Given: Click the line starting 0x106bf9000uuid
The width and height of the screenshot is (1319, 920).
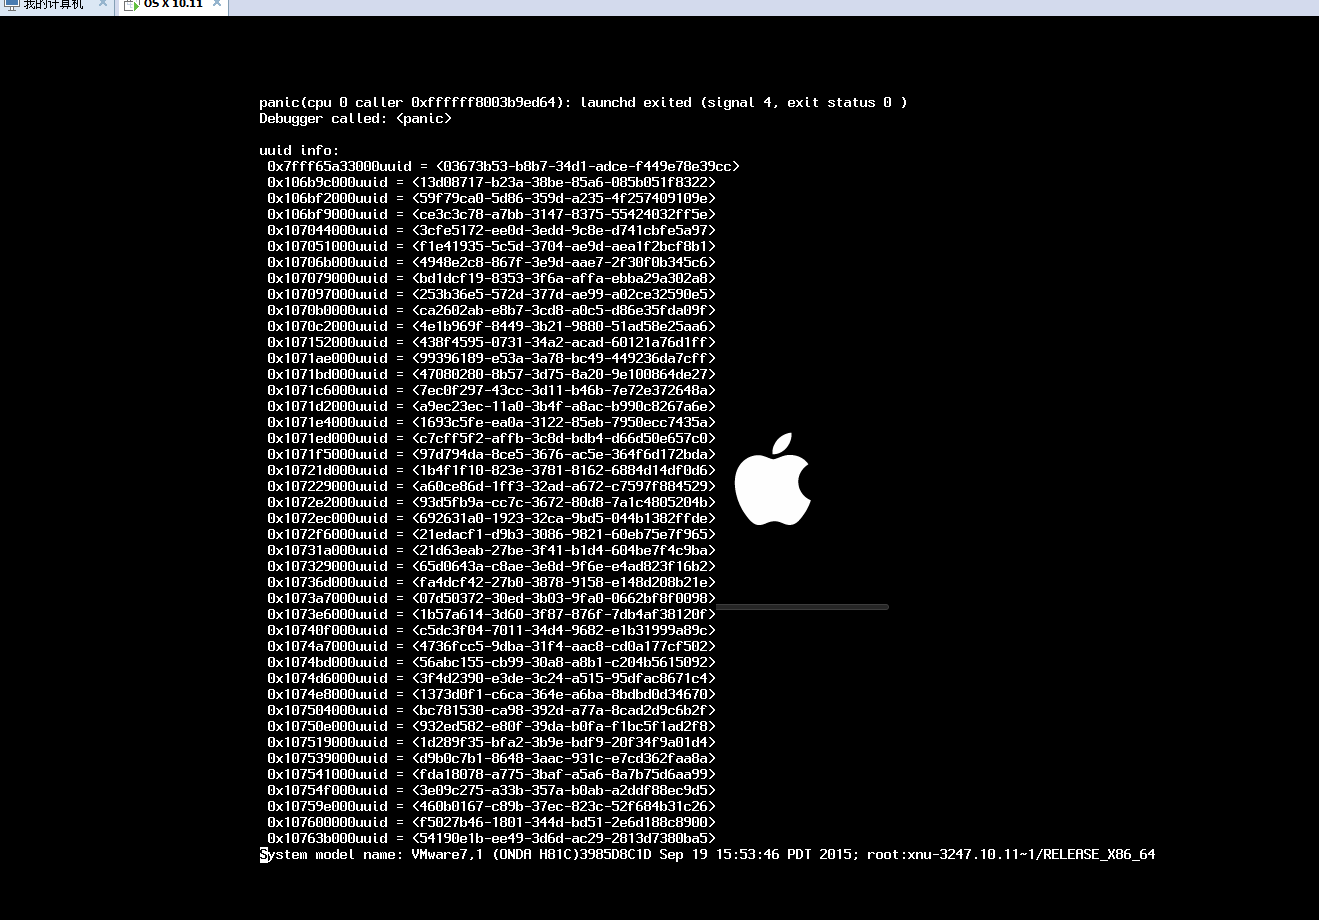Looking at the screenshot, I should coord(491,214).
